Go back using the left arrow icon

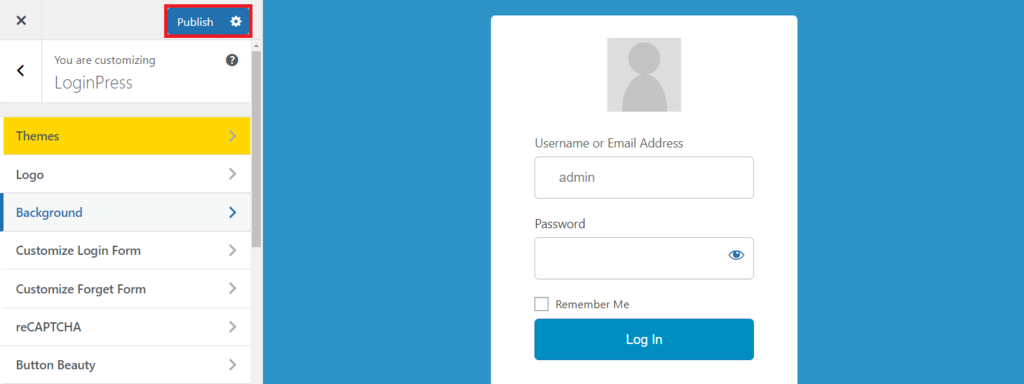coord(21,71)
